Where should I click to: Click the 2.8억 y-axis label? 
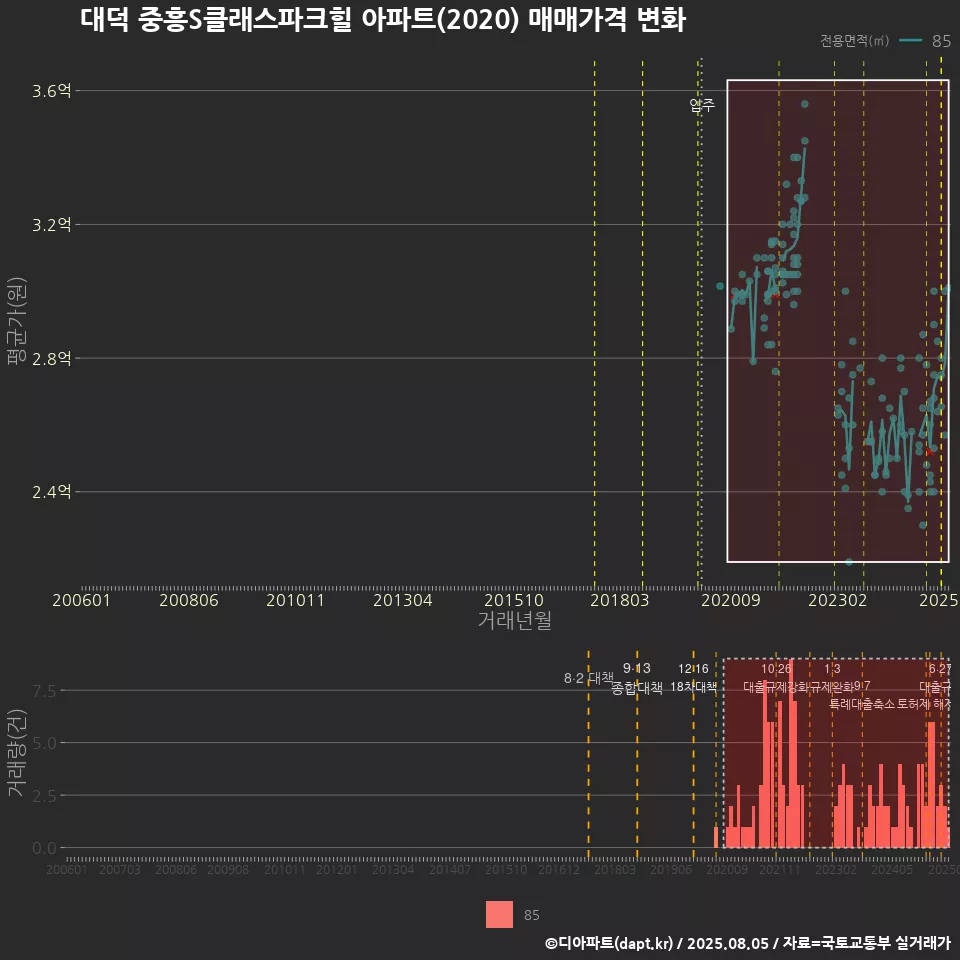[x=51, y=358]
